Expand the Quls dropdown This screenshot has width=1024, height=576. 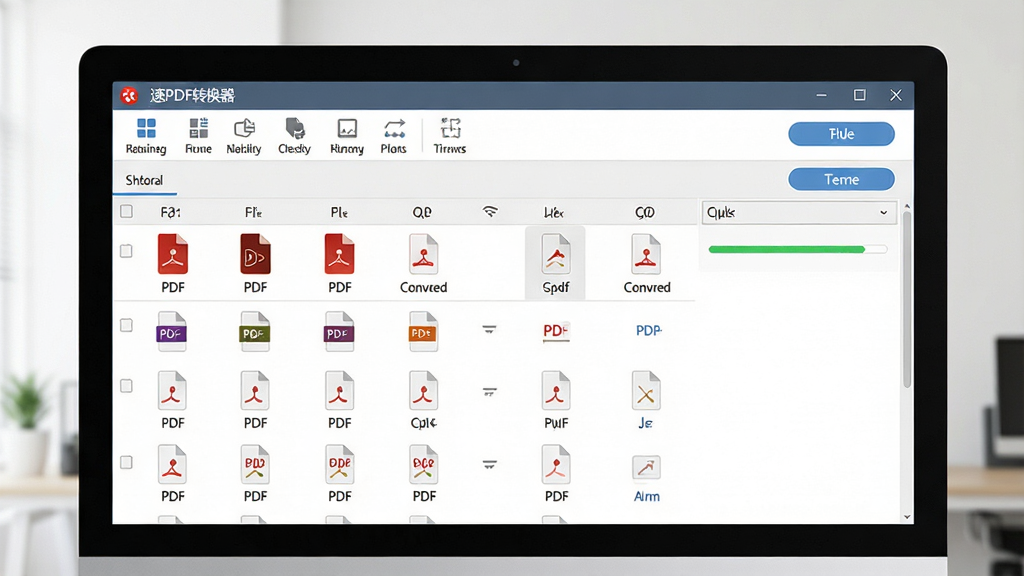(799, 212)
